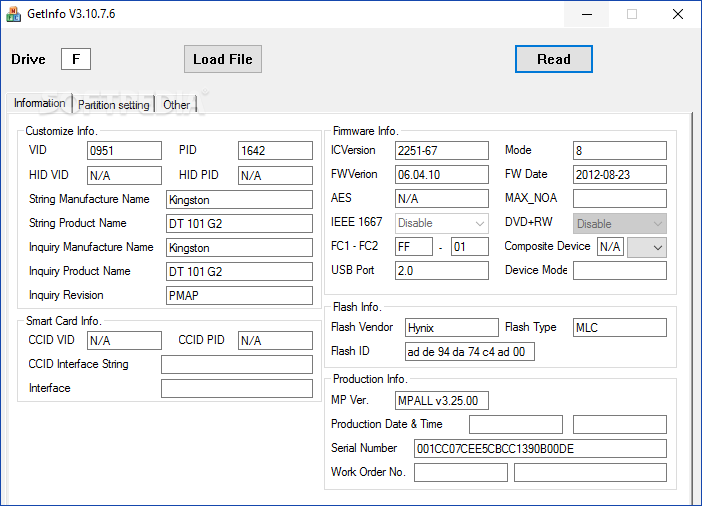Click Composite Device N/A text box

[610, 247]
